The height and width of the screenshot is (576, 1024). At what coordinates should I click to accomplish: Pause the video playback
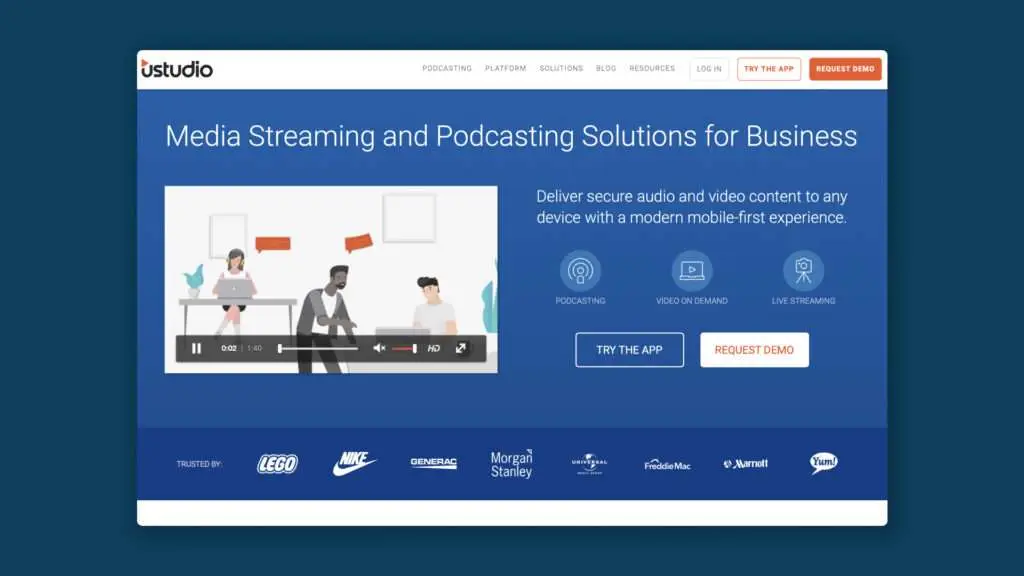click(196, 348)
